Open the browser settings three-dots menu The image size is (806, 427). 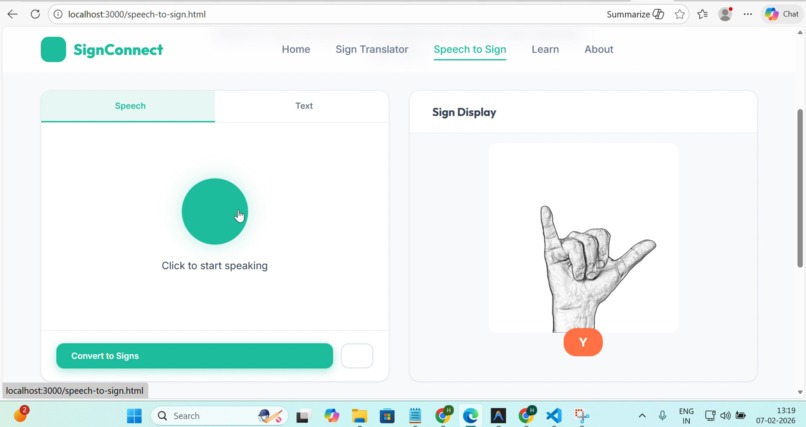(748, 14)
